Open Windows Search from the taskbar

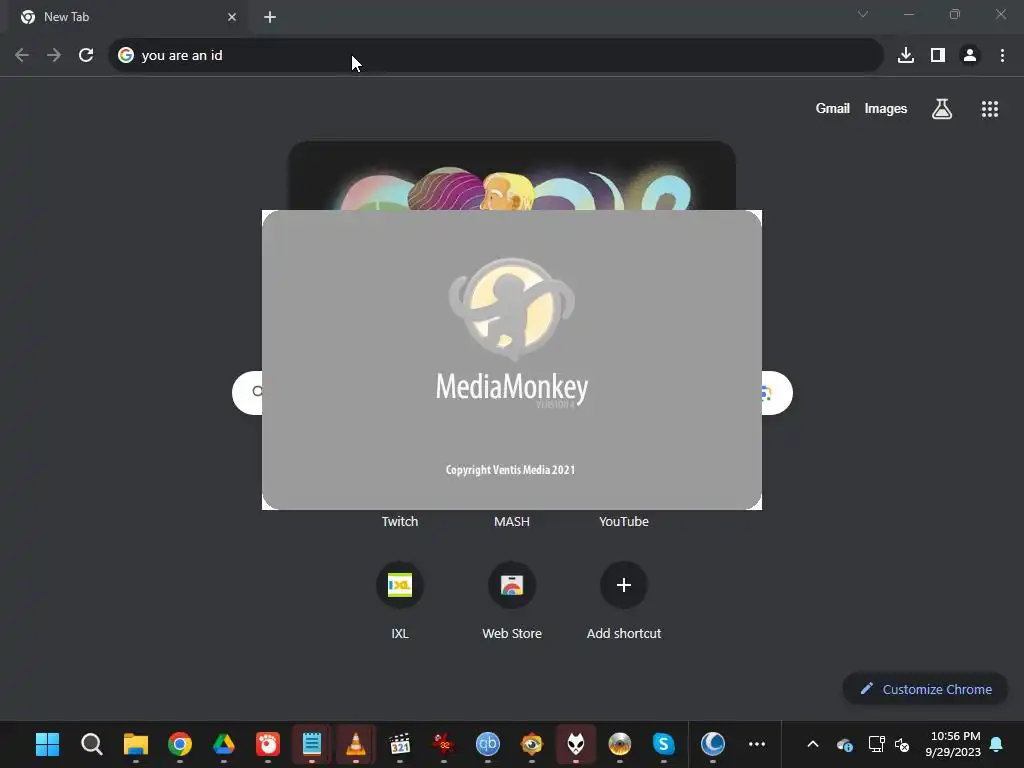[x=91, y=744]
